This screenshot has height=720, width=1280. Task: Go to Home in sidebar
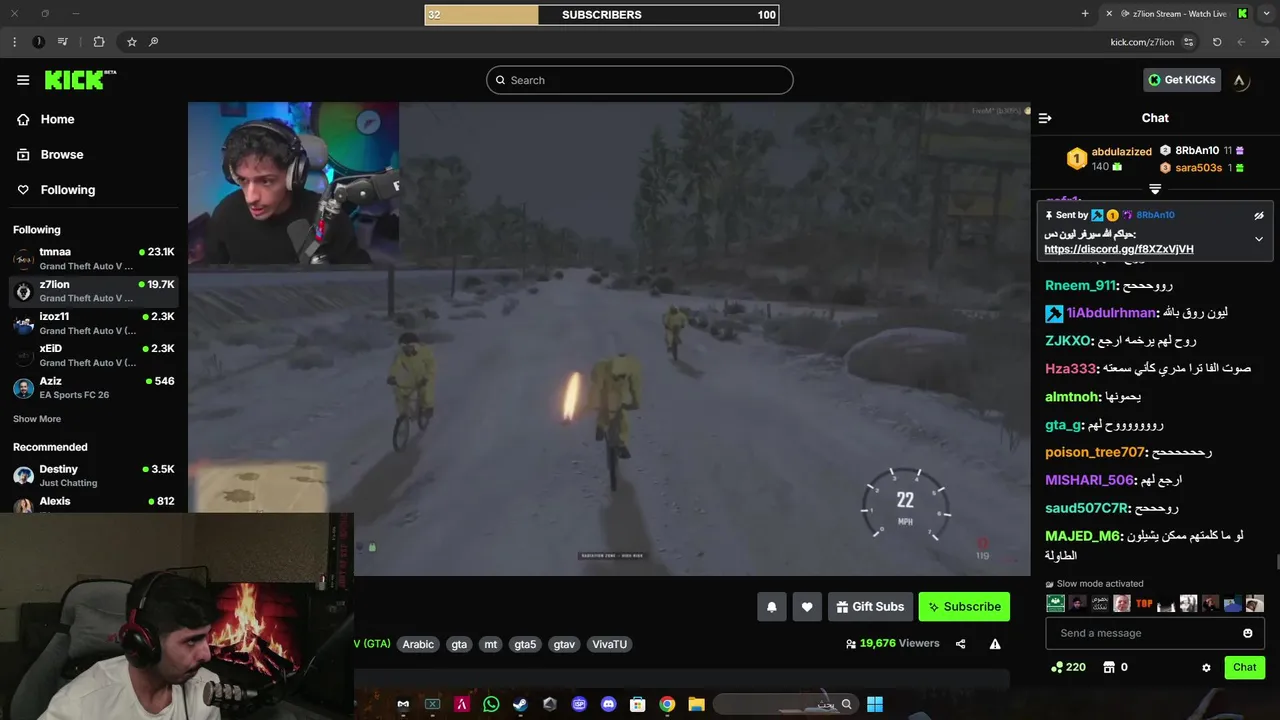pos(57,119)
